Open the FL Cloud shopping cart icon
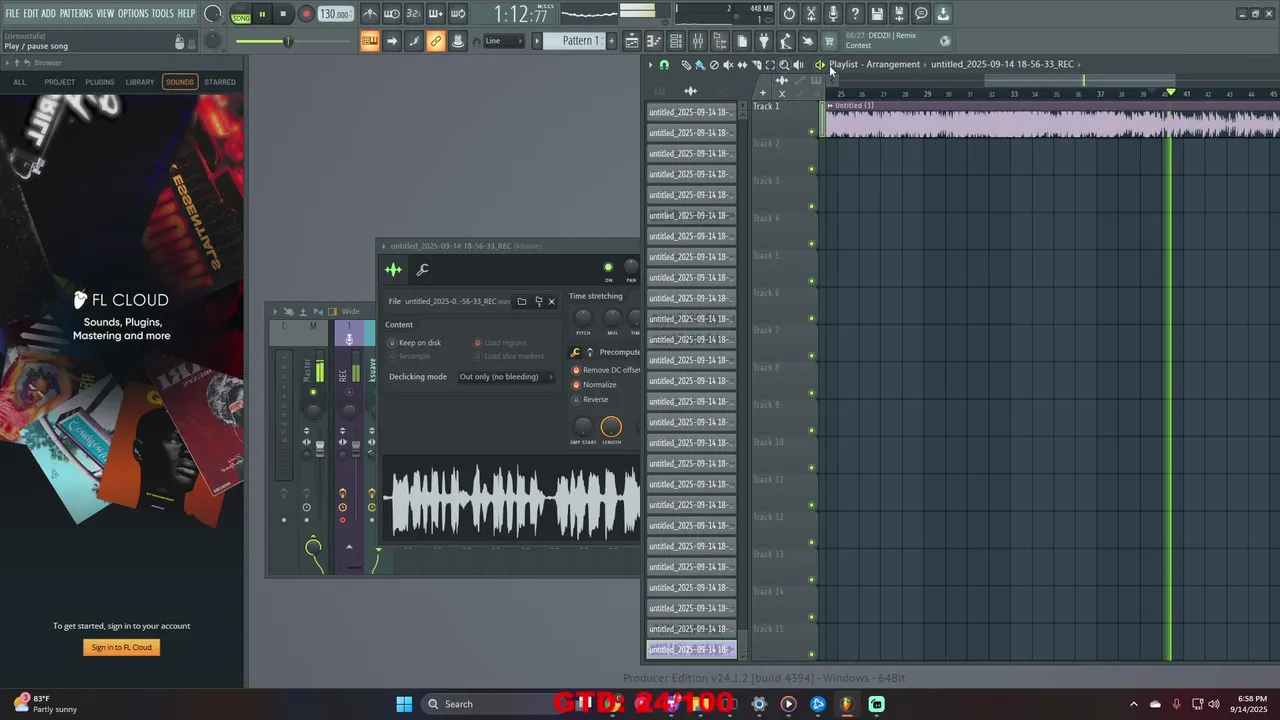Viewport: 1280px width, 720px height. pos(829,41)
